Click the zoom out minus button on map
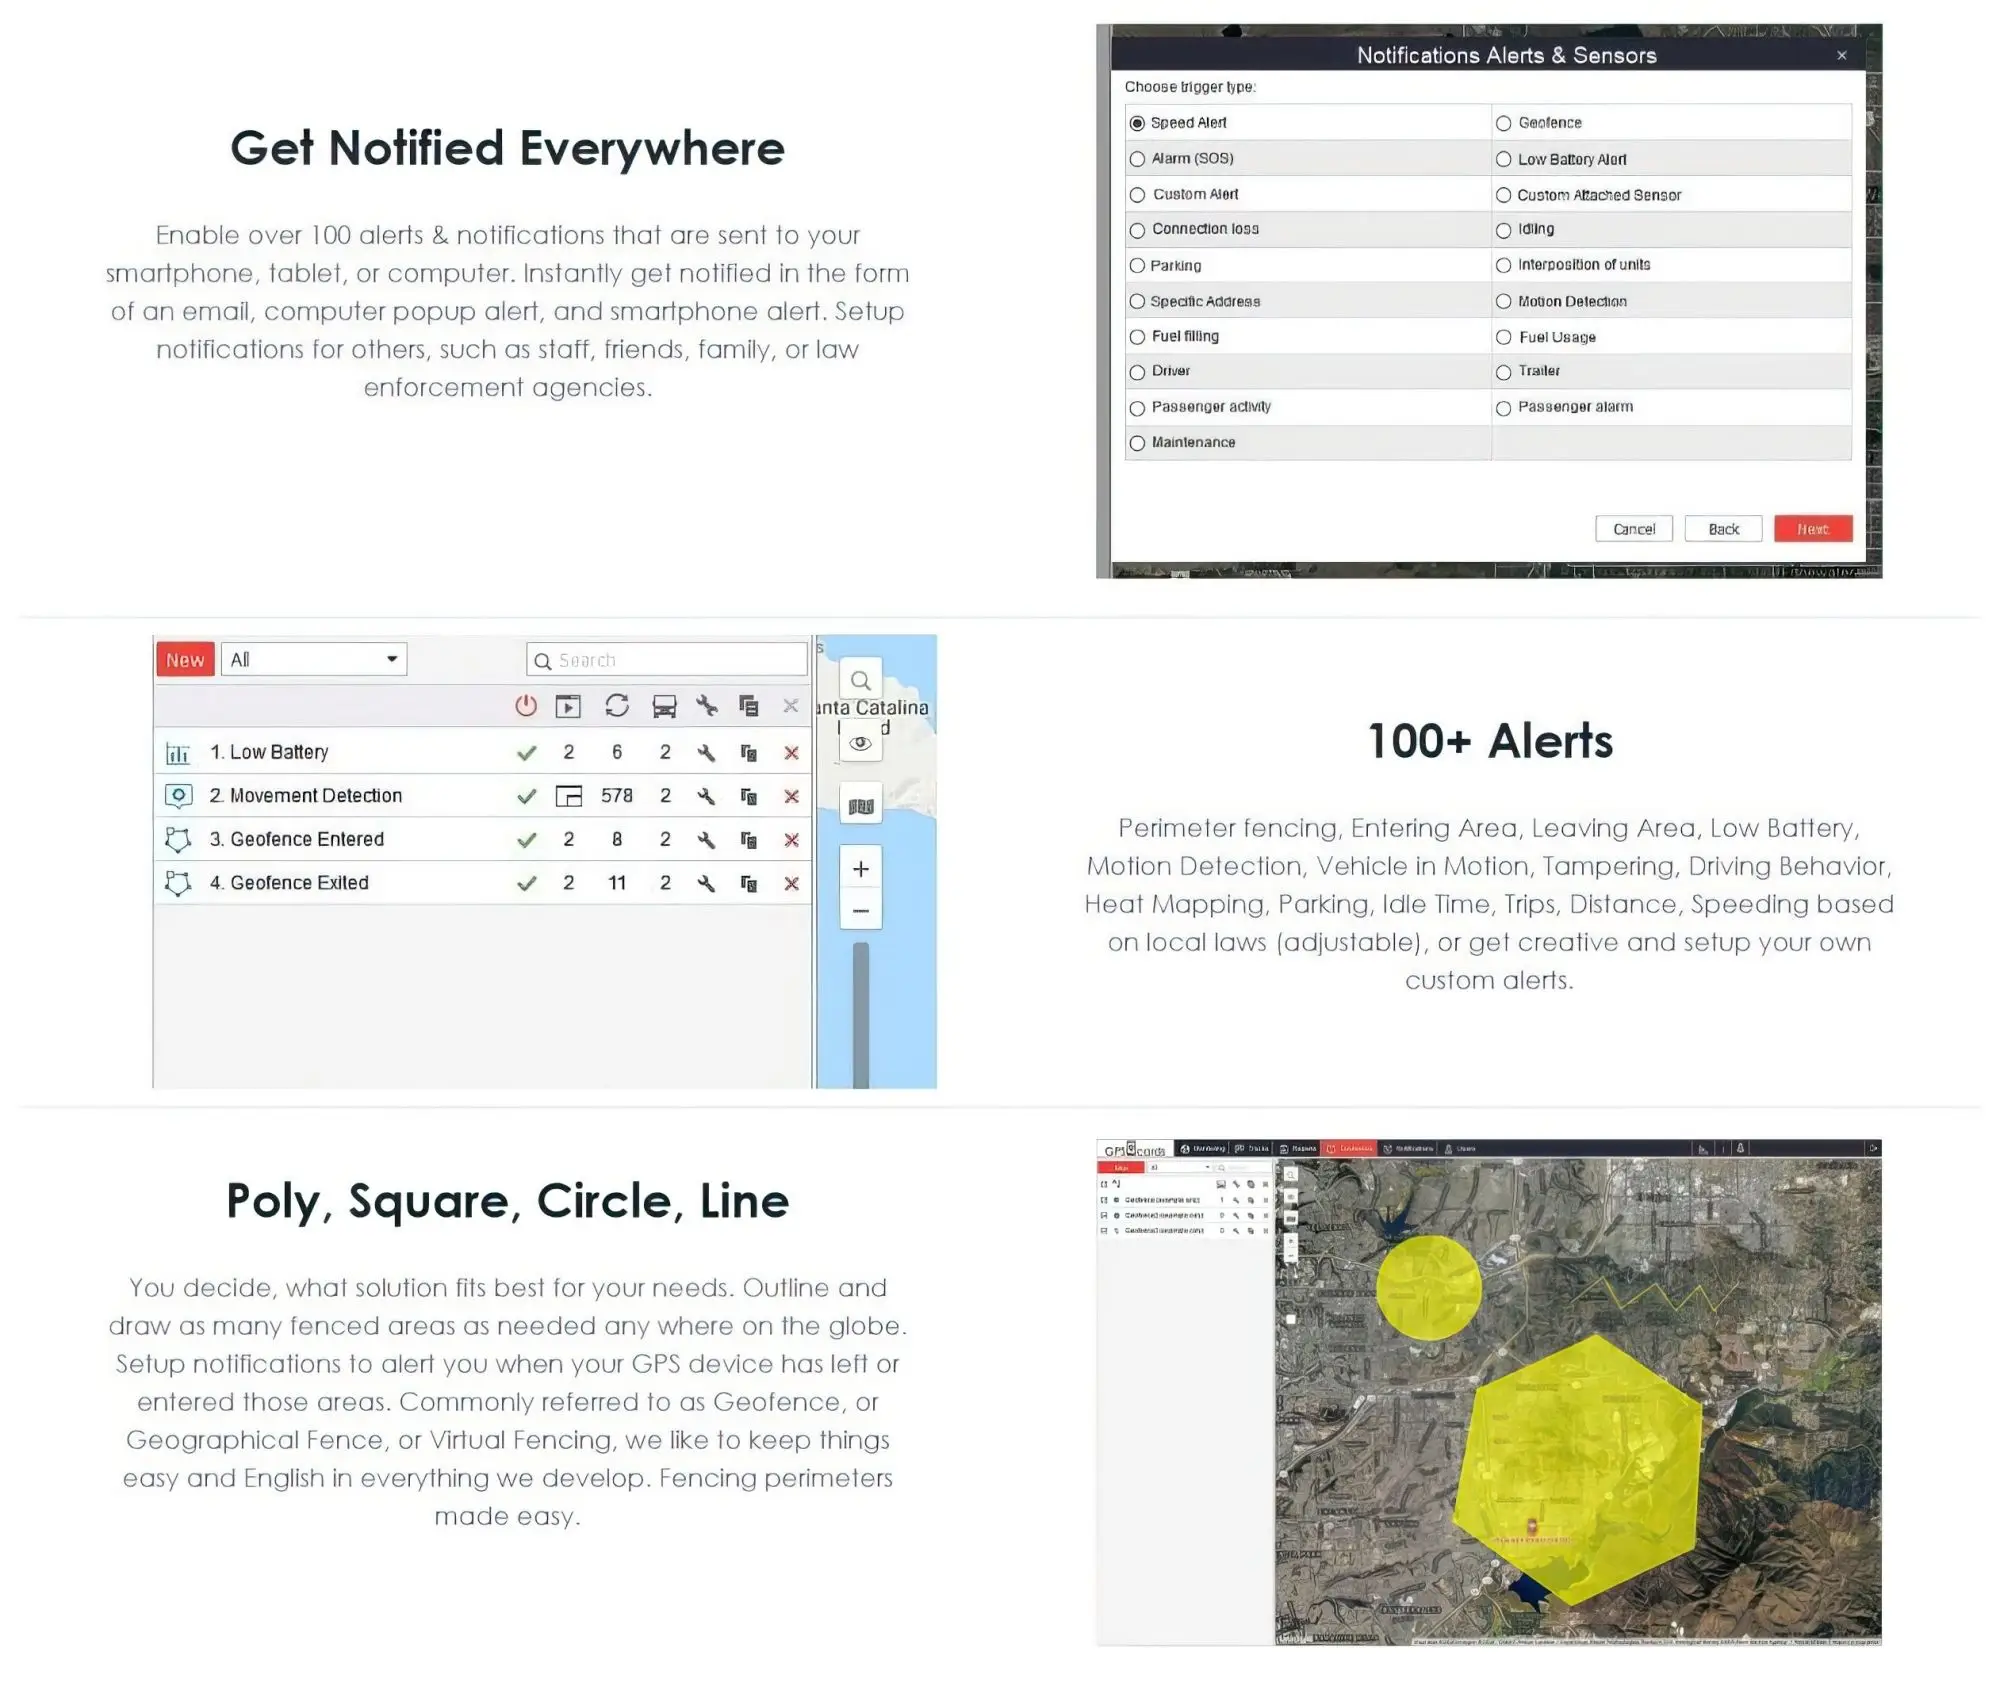Viewport: 2000px width, 1690px height. [x=862, y=909]
